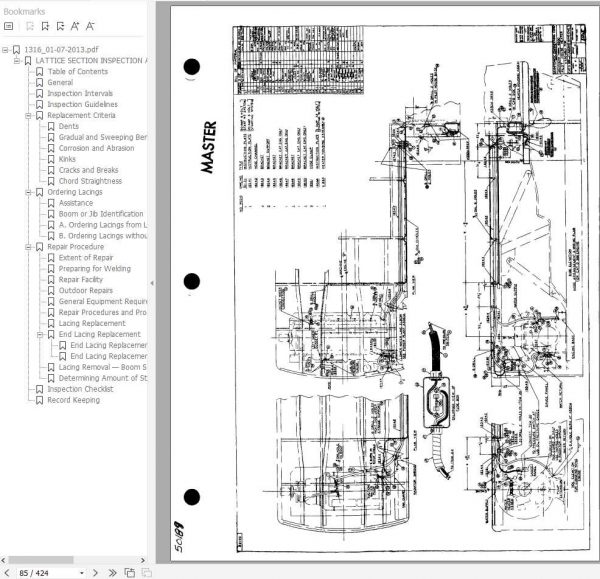The width and height of the screenshot is (600, 579).
Task: Click the Bookmarks panel title
Action: (x=24, y=11)
